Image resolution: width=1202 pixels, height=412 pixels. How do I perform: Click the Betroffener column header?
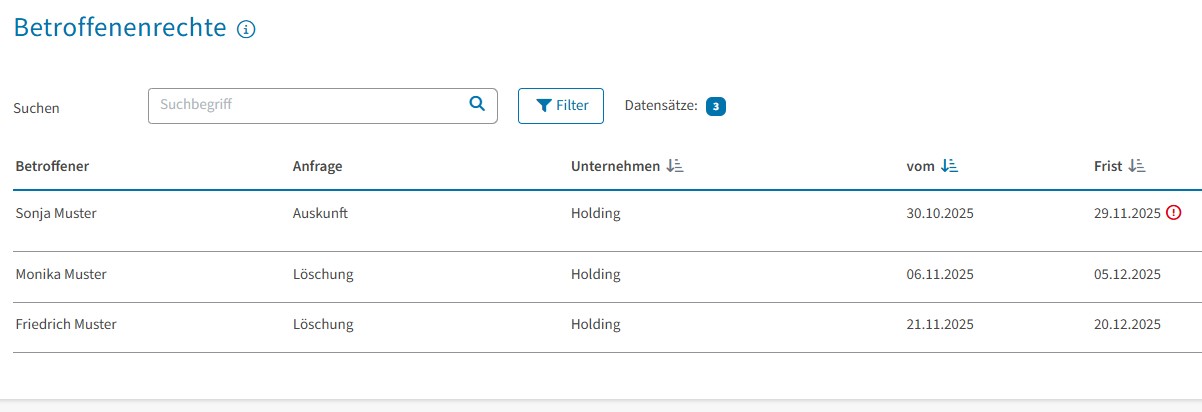pos(52,166)
